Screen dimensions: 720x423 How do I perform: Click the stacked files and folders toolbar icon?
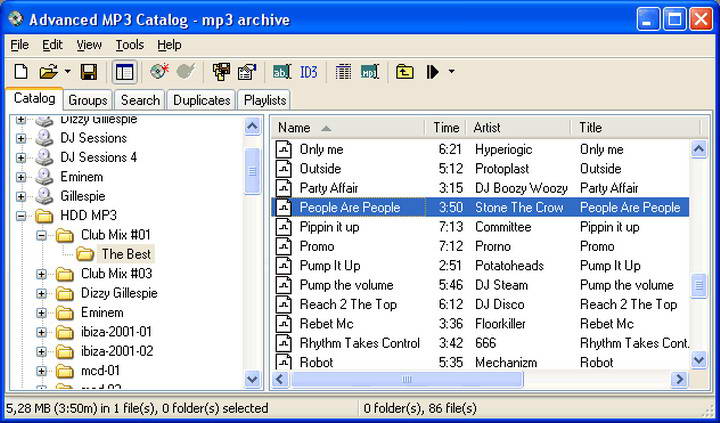[221, 72]
